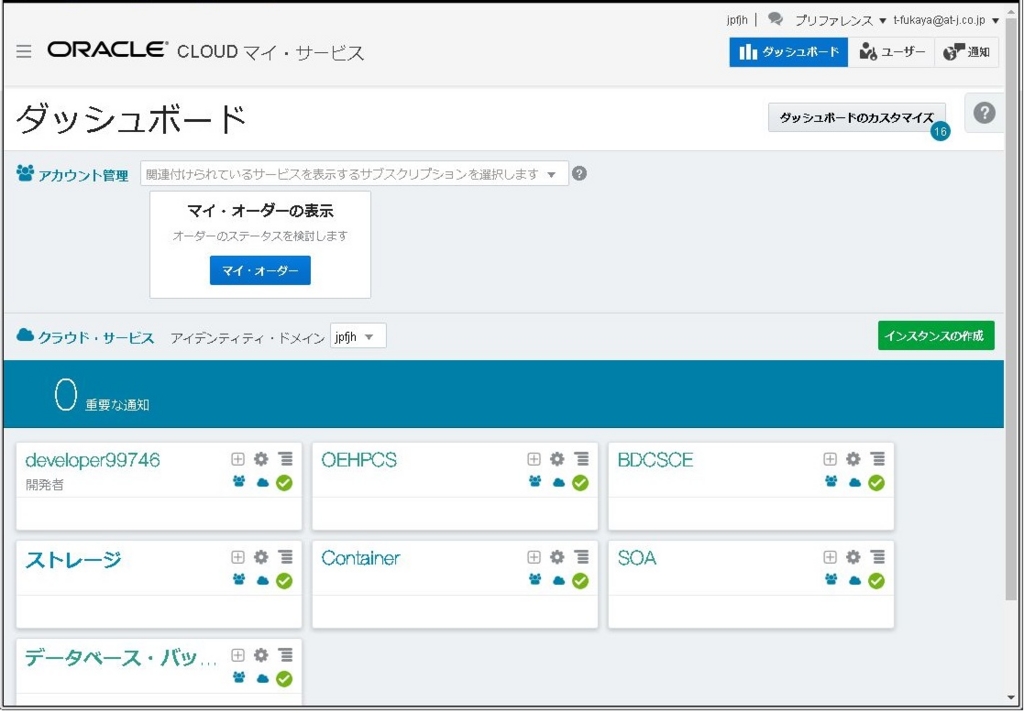This screenshot has height=713, width=1024.
Task: Expand plus icon on Container card
Action: click(x=534, y=557)
